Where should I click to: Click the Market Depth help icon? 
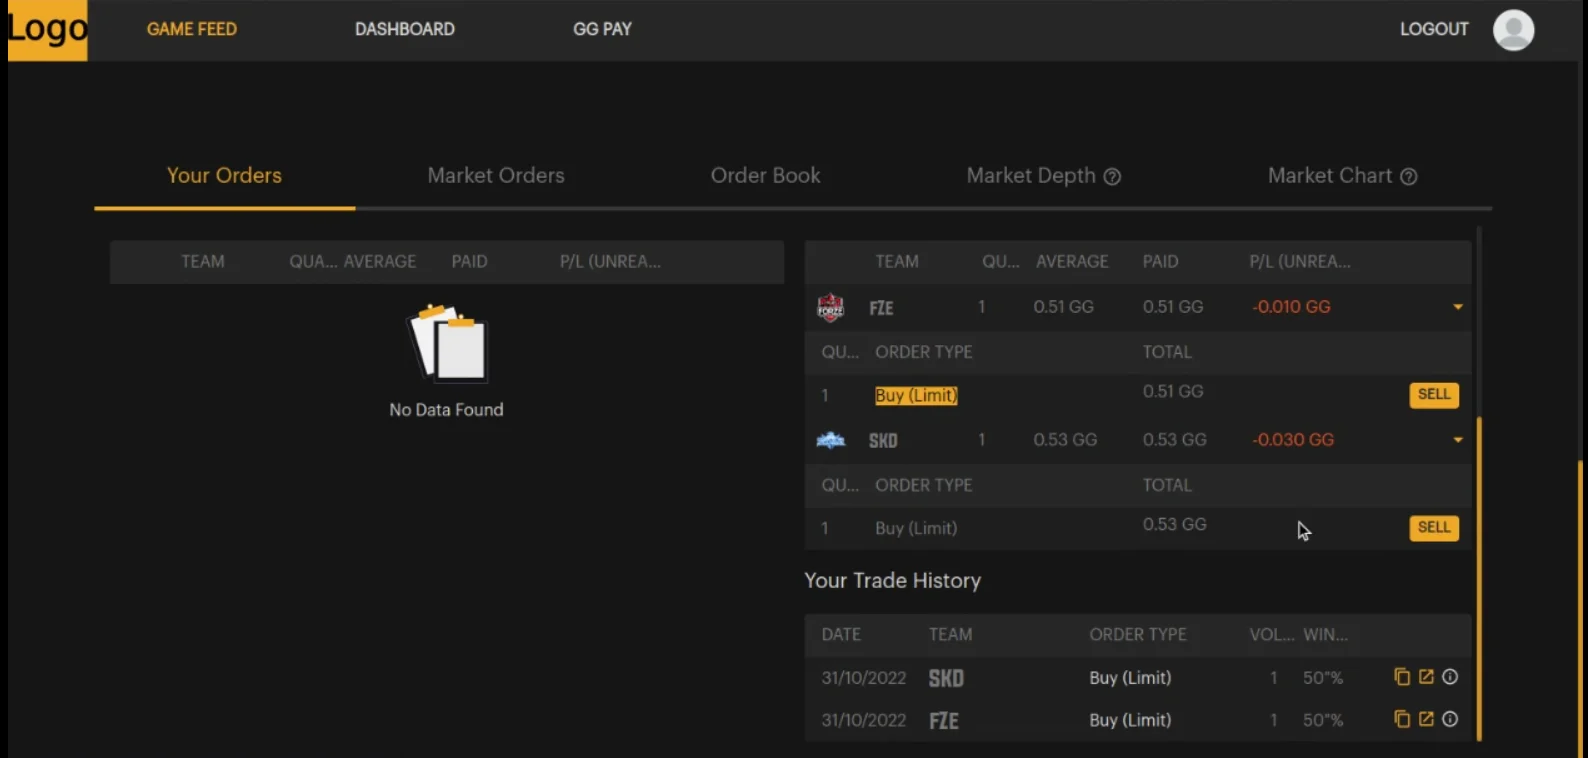coord(1112,177)
